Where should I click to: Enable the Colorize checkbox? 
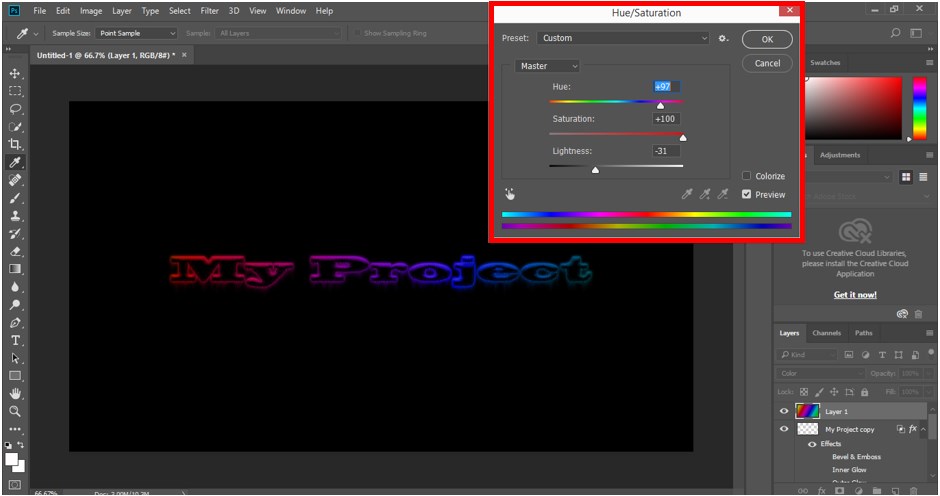(746, 176)
